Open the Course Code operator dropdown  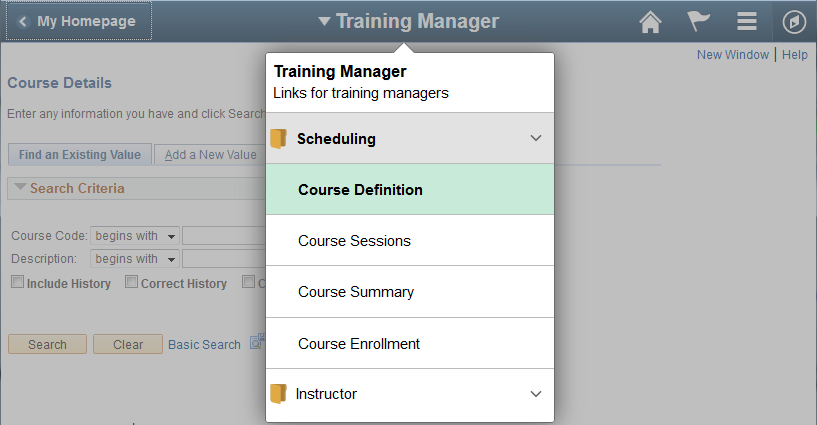pos(135,236)
